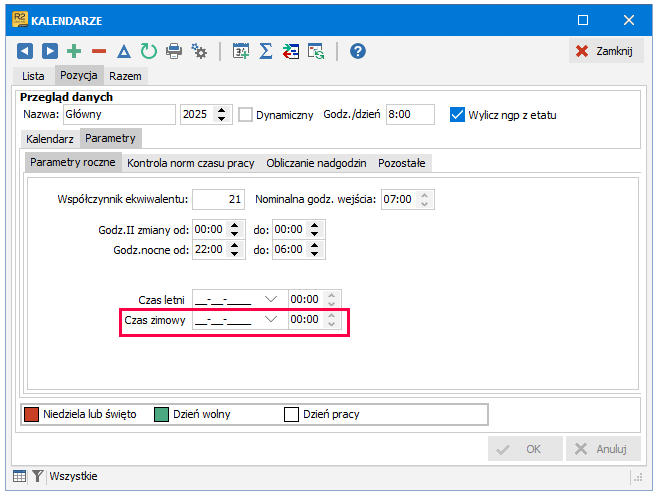Decrease the year 2025 spinner

(222, 119)
